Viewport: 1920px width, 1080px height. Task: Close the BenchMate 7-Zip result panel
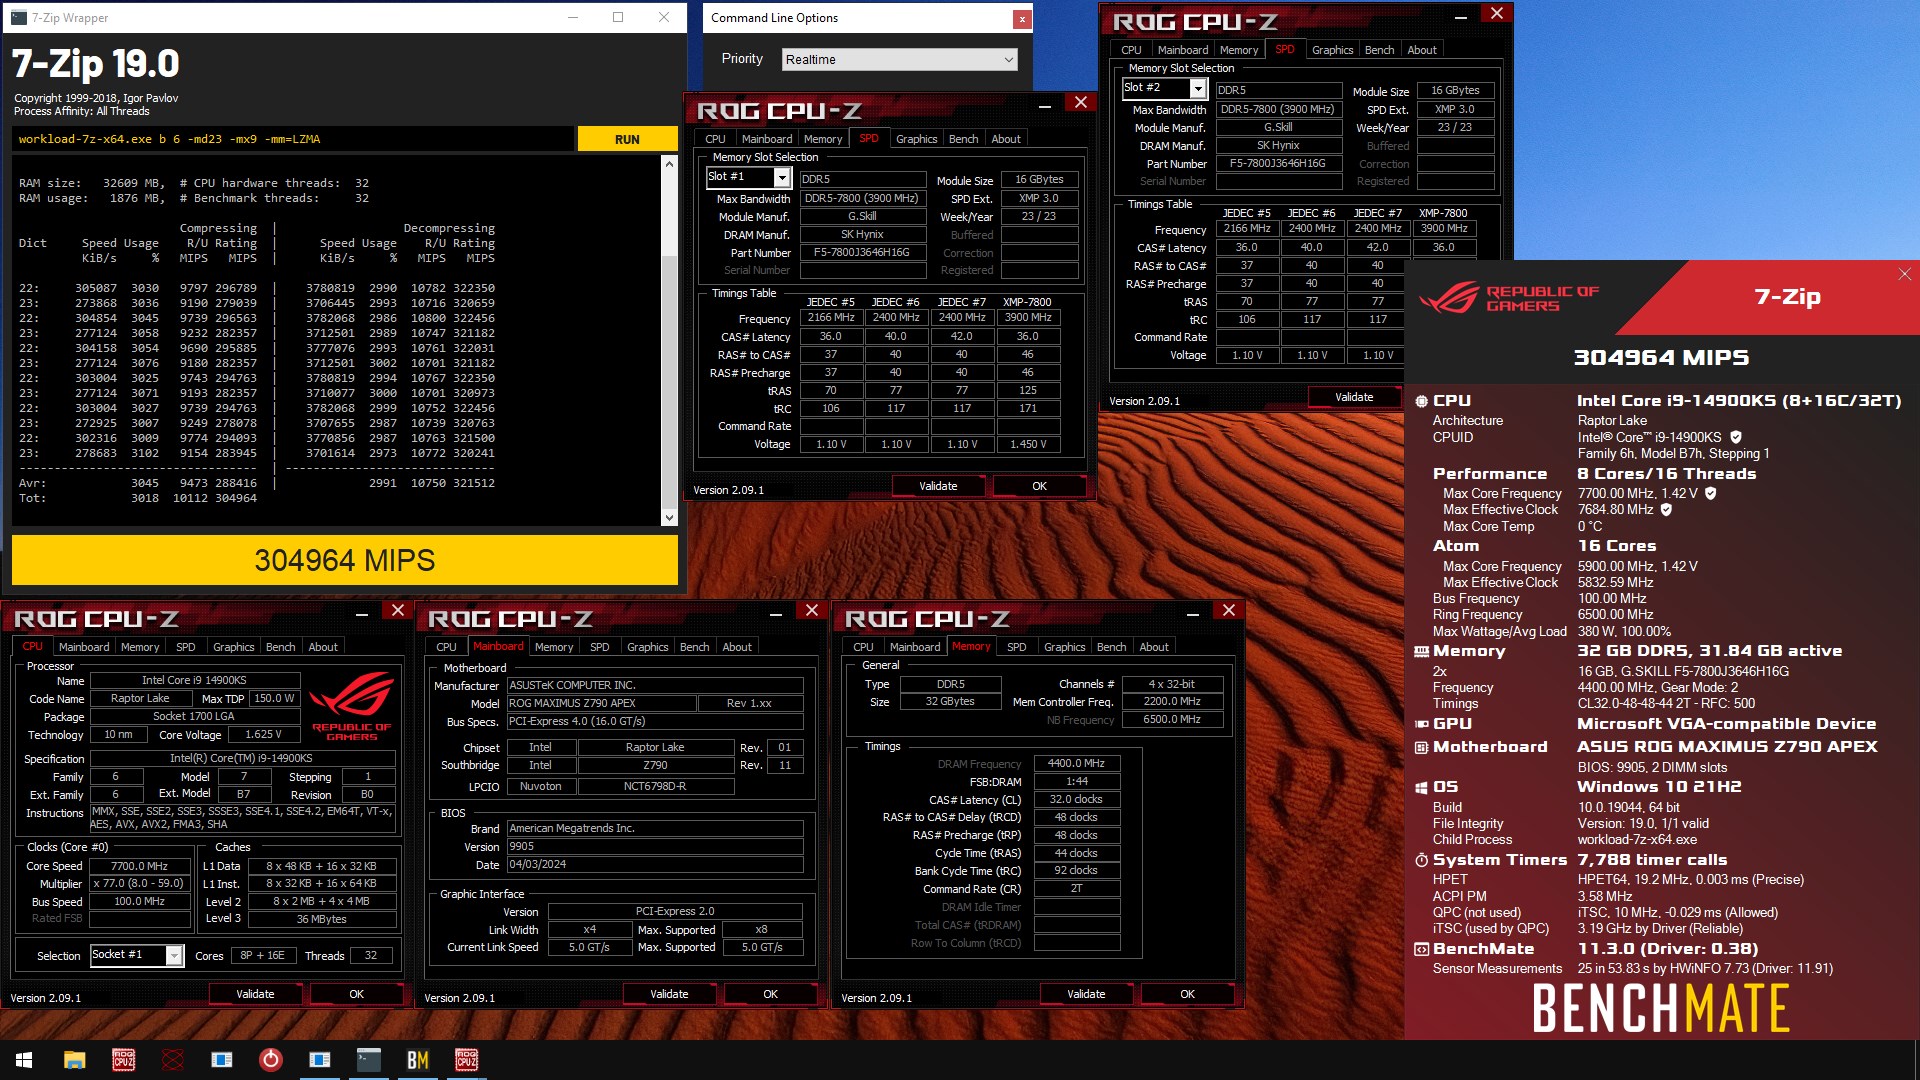pos(1904,274)
